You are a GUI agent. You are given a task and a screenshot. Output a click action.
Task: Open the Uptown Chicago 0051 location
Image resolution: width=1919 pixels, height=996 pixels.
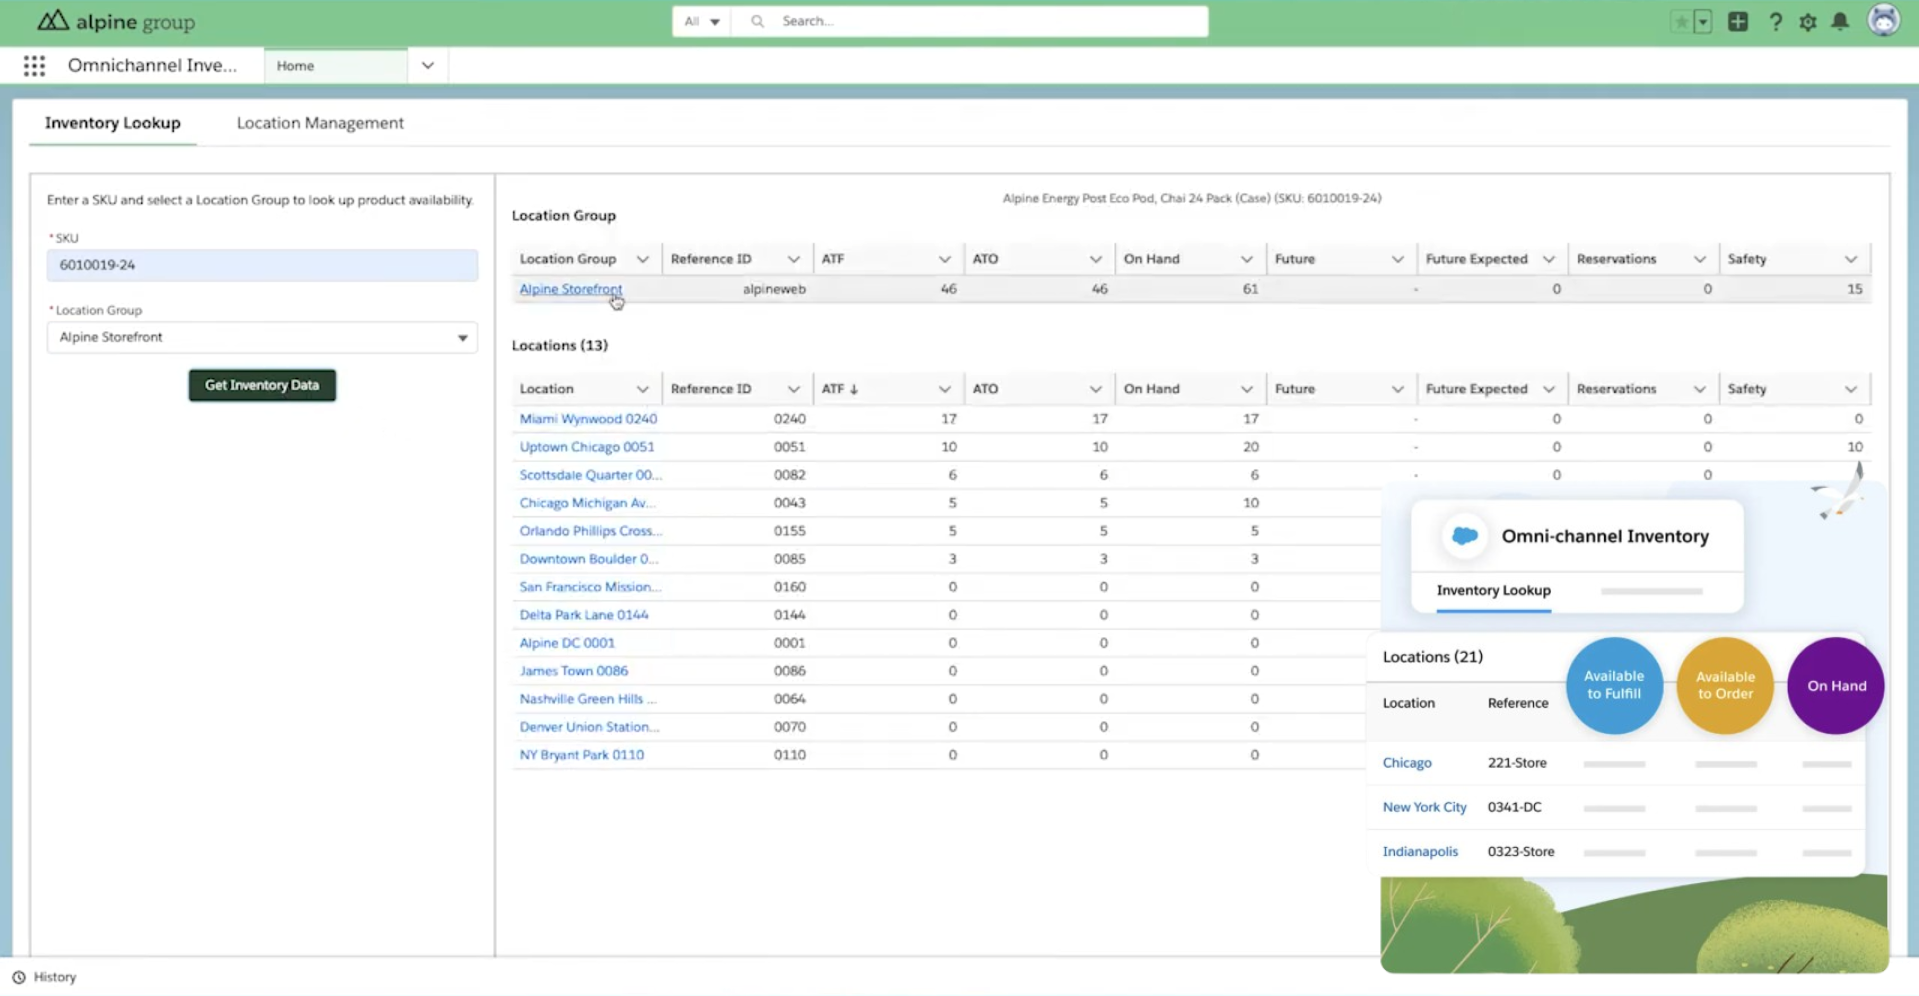587,447
